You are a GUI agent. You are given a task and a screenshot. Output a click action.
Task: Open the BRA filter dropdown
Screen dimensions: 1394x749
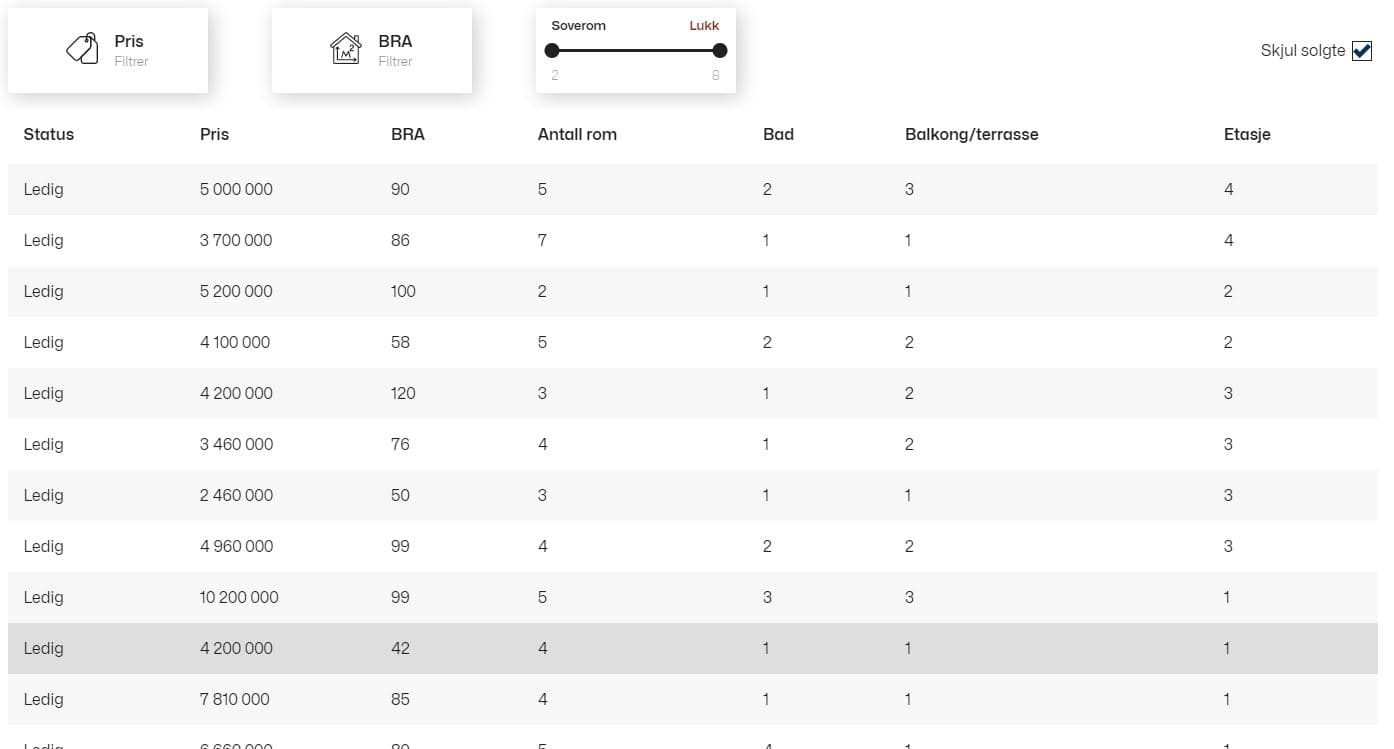pos(372,50)
